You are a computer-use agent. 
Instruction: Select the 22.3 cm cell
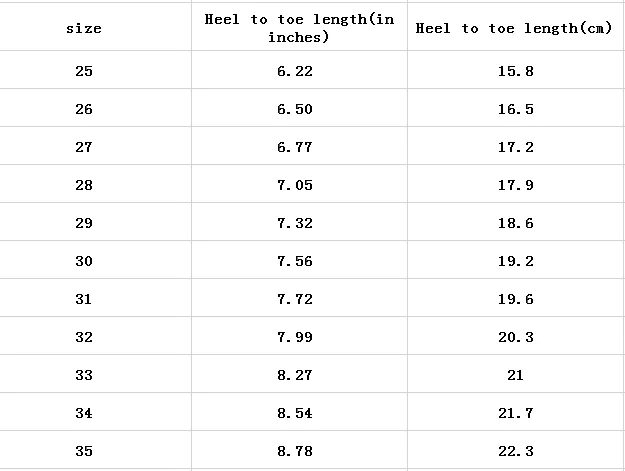click(x=515, y=451)
